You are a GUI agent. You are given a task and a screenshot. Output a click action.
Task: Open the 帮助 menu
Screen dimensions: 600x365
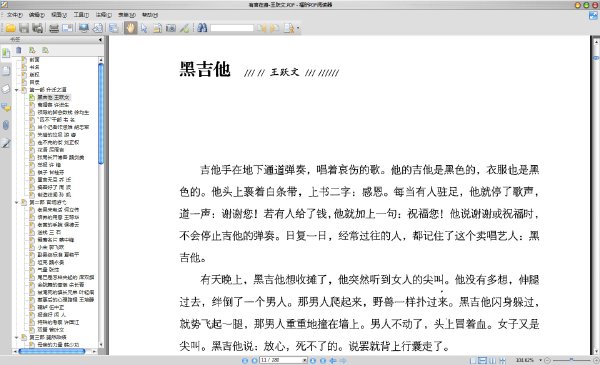150,15
